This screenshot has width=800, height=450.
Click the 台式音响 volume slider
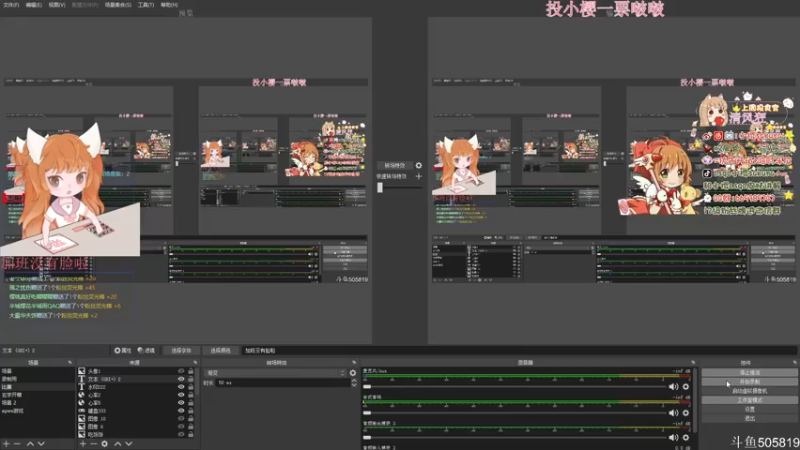(x=514, y=413)
